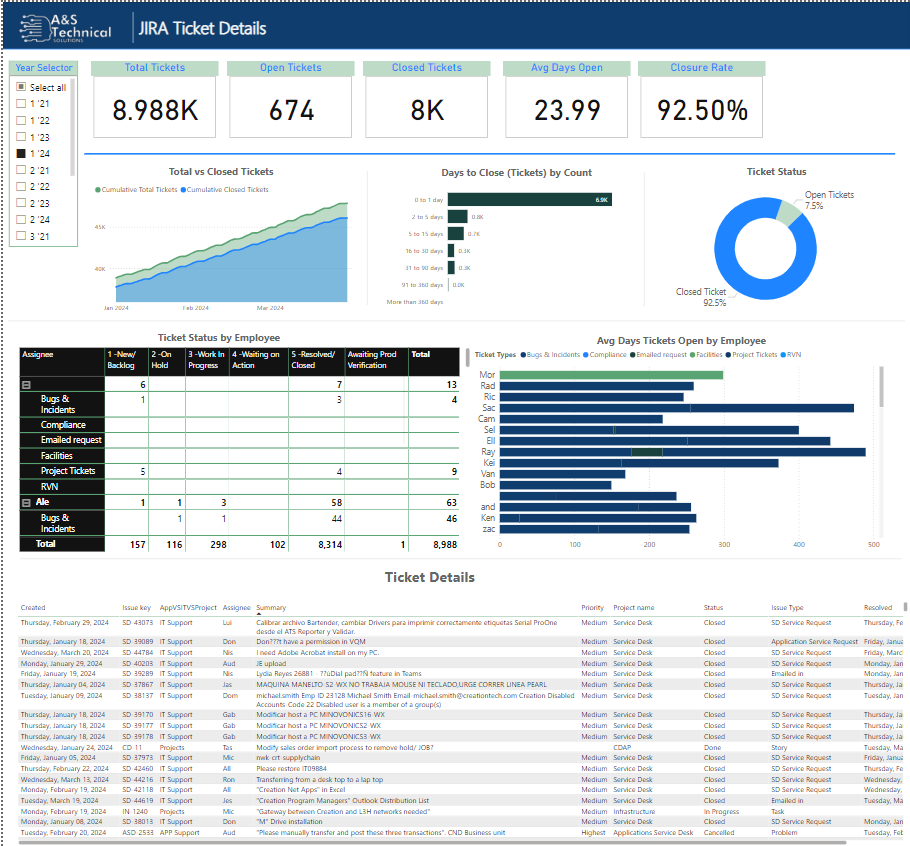Select the 0 to 1 day bar

pos(530,200)
